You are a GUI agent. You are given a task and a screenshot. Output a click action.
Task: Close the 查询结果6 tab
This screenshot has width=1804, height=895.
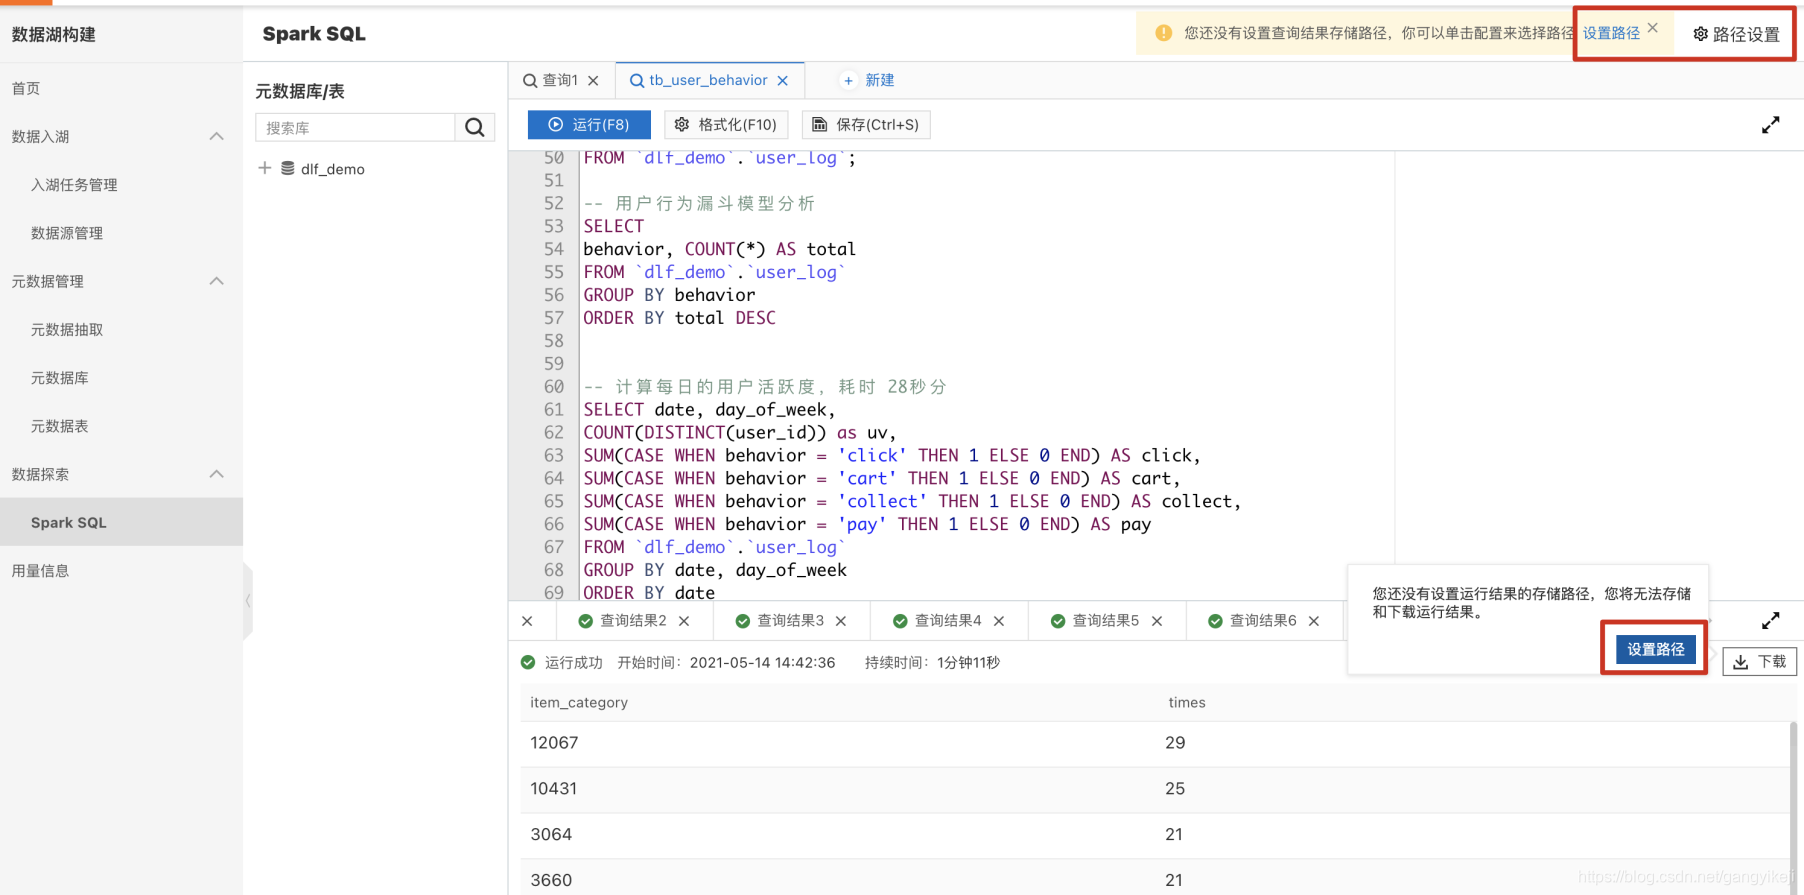[x=1314, y=621]
